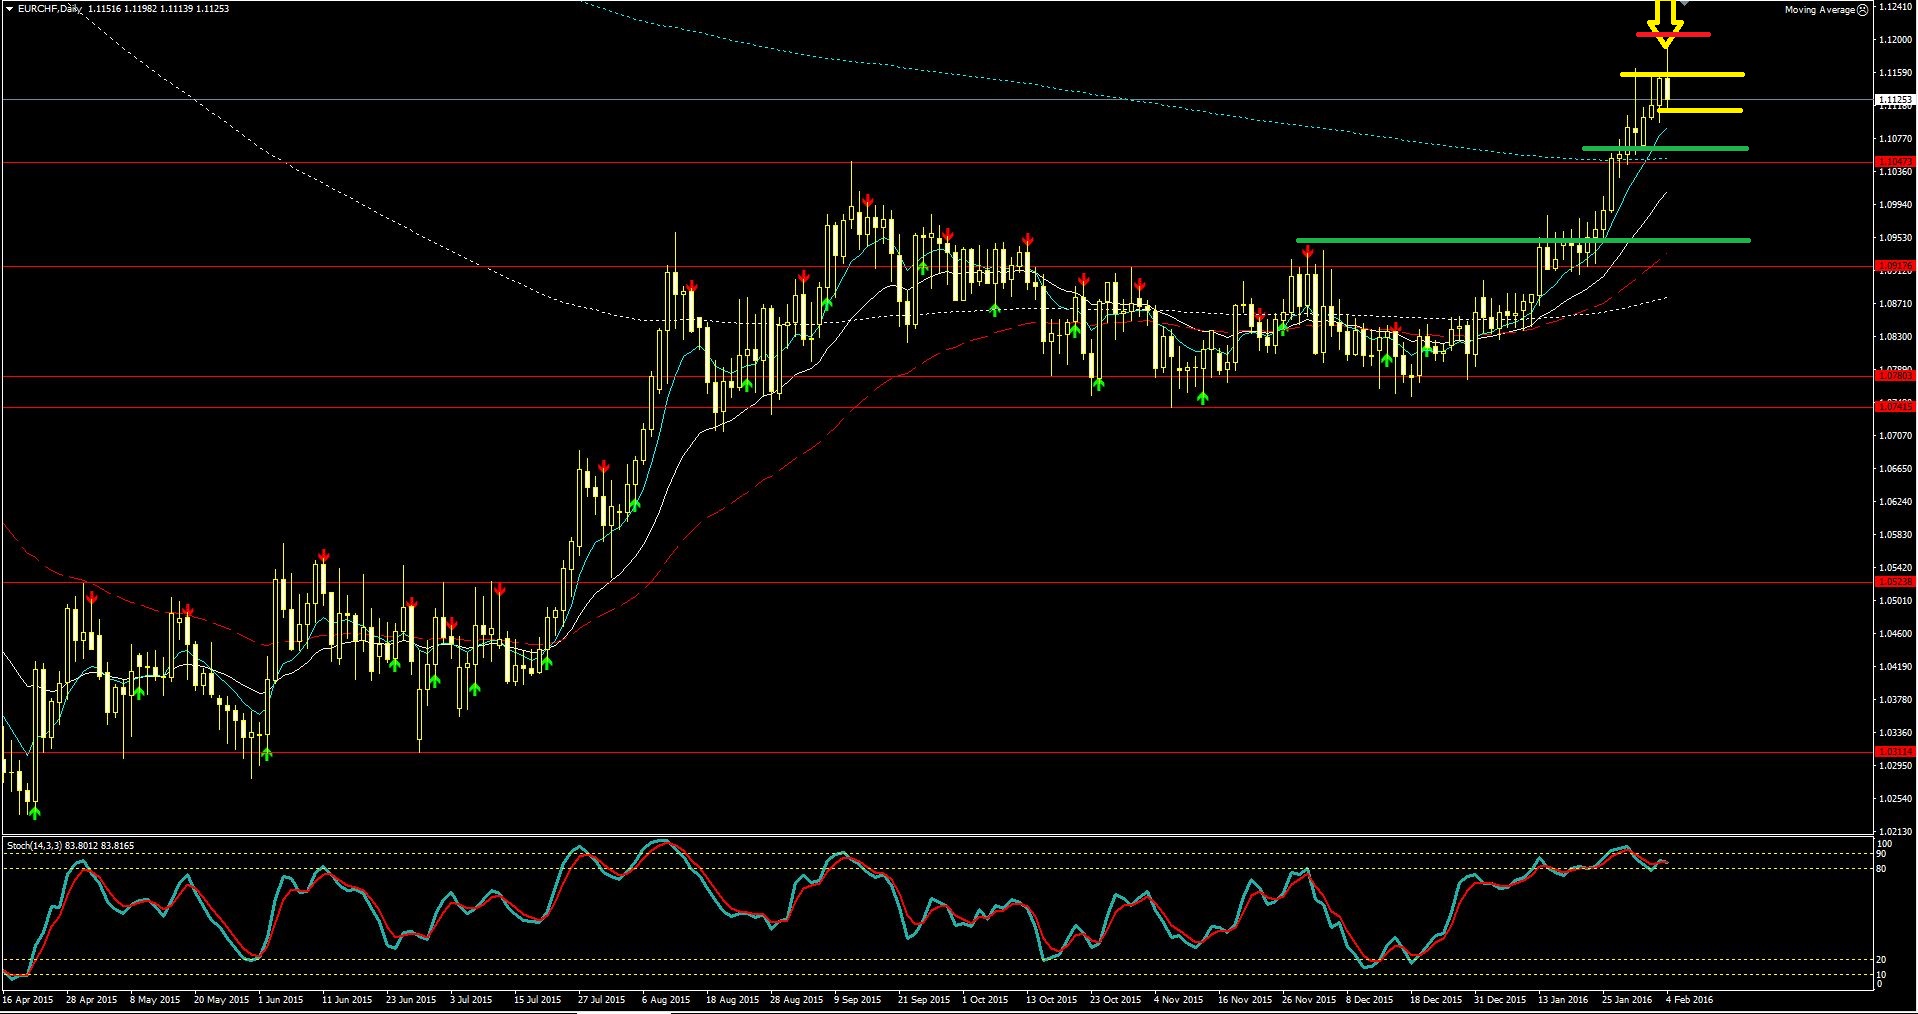Click the 18 Dec 2015 date label

(1436, 1000)
